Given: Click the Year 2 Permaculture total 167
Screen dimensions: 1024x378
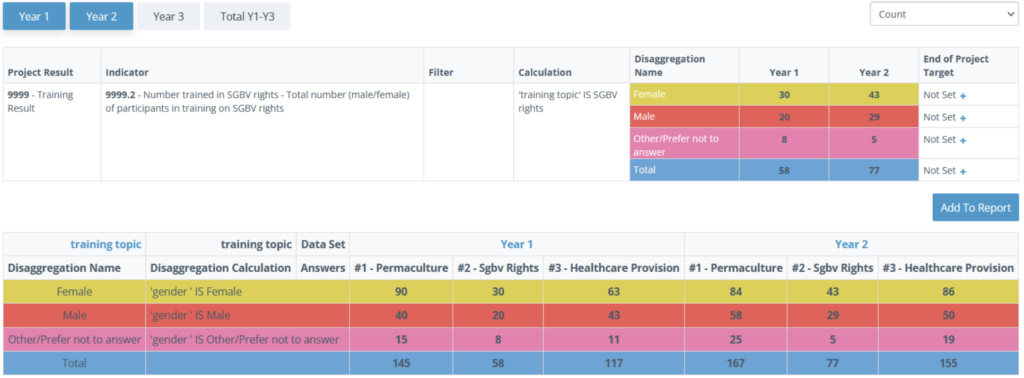Looking at the screenshot, I should 735,363.
